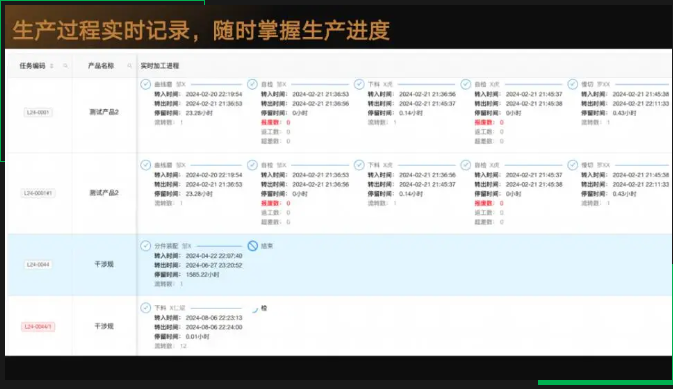
Task: Open search filter in 产品名称 header
Action: pos(129,66)
